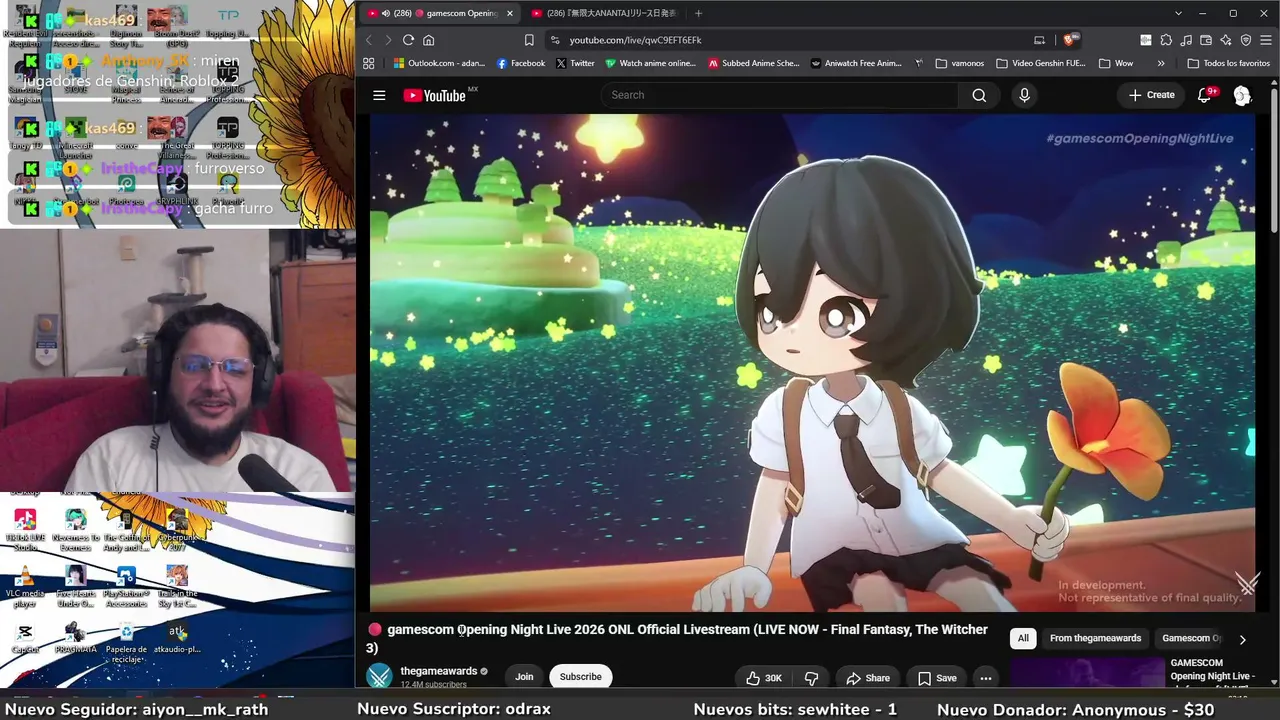The height and width of the screenshot is (720, 1280).
Task: Open the YouTube guide hamburger menu
Action: (x=379, y=95)
